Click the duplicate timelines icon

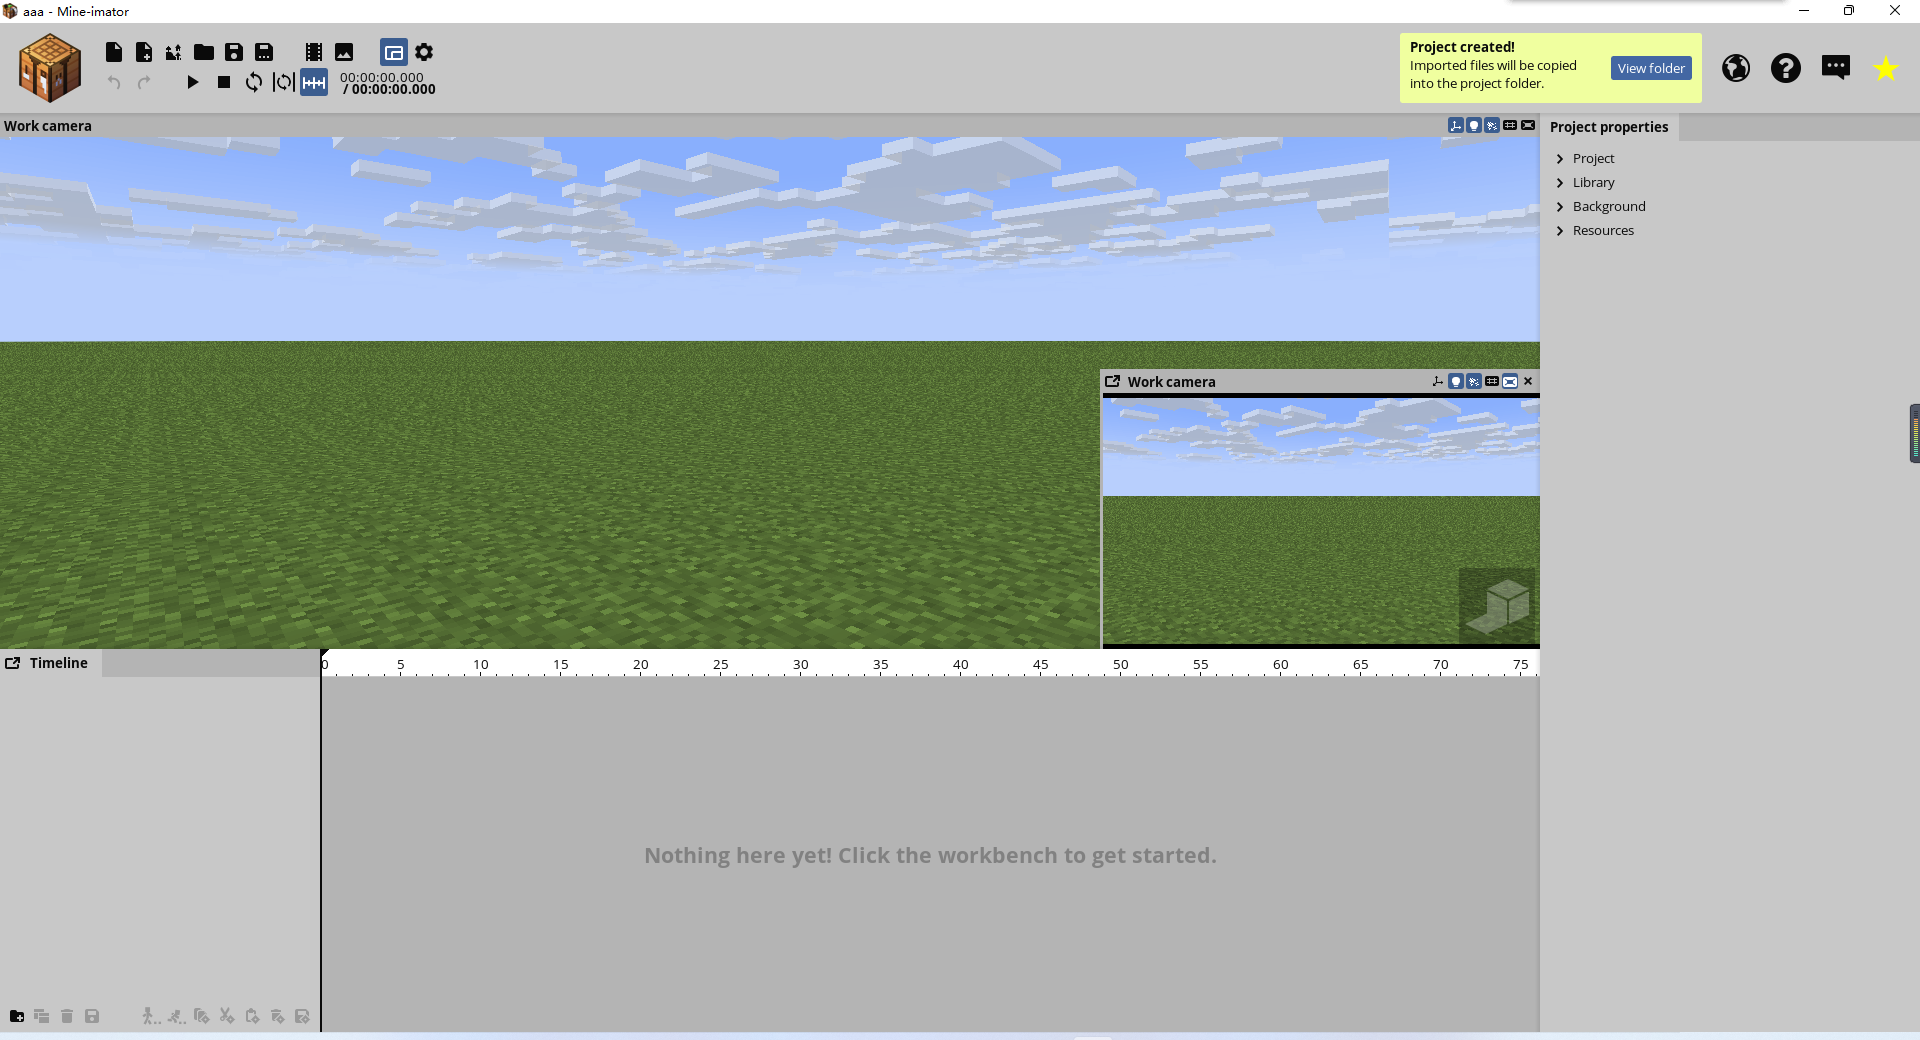click(42, 1016)
